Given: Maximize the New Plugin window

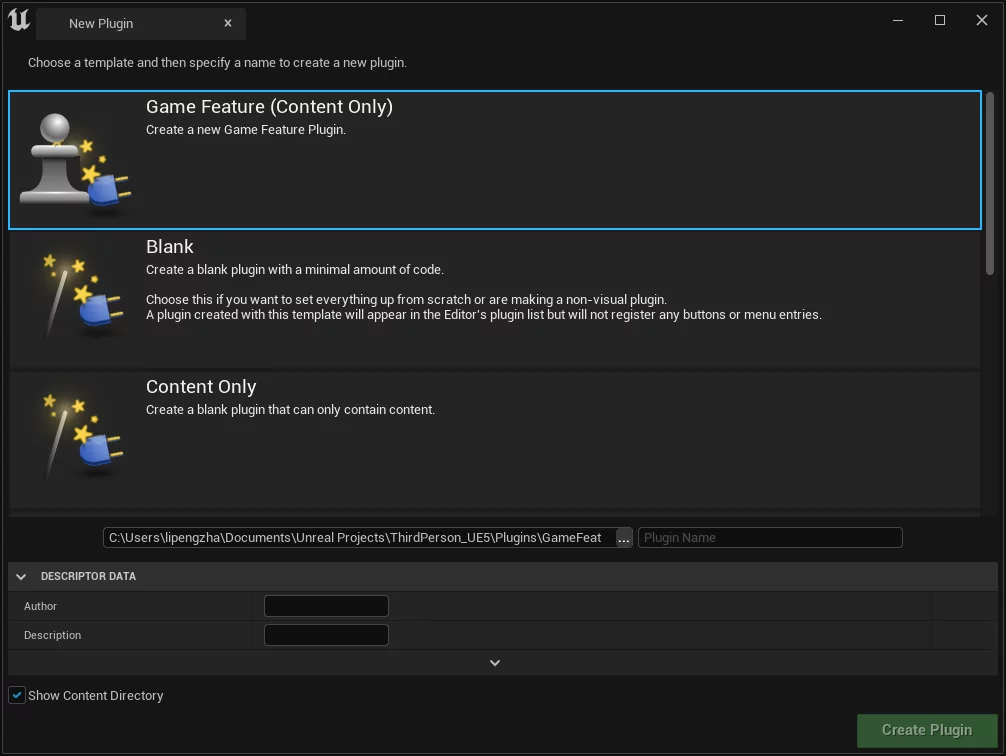Looking at the screenshot, I should point(940,21).
